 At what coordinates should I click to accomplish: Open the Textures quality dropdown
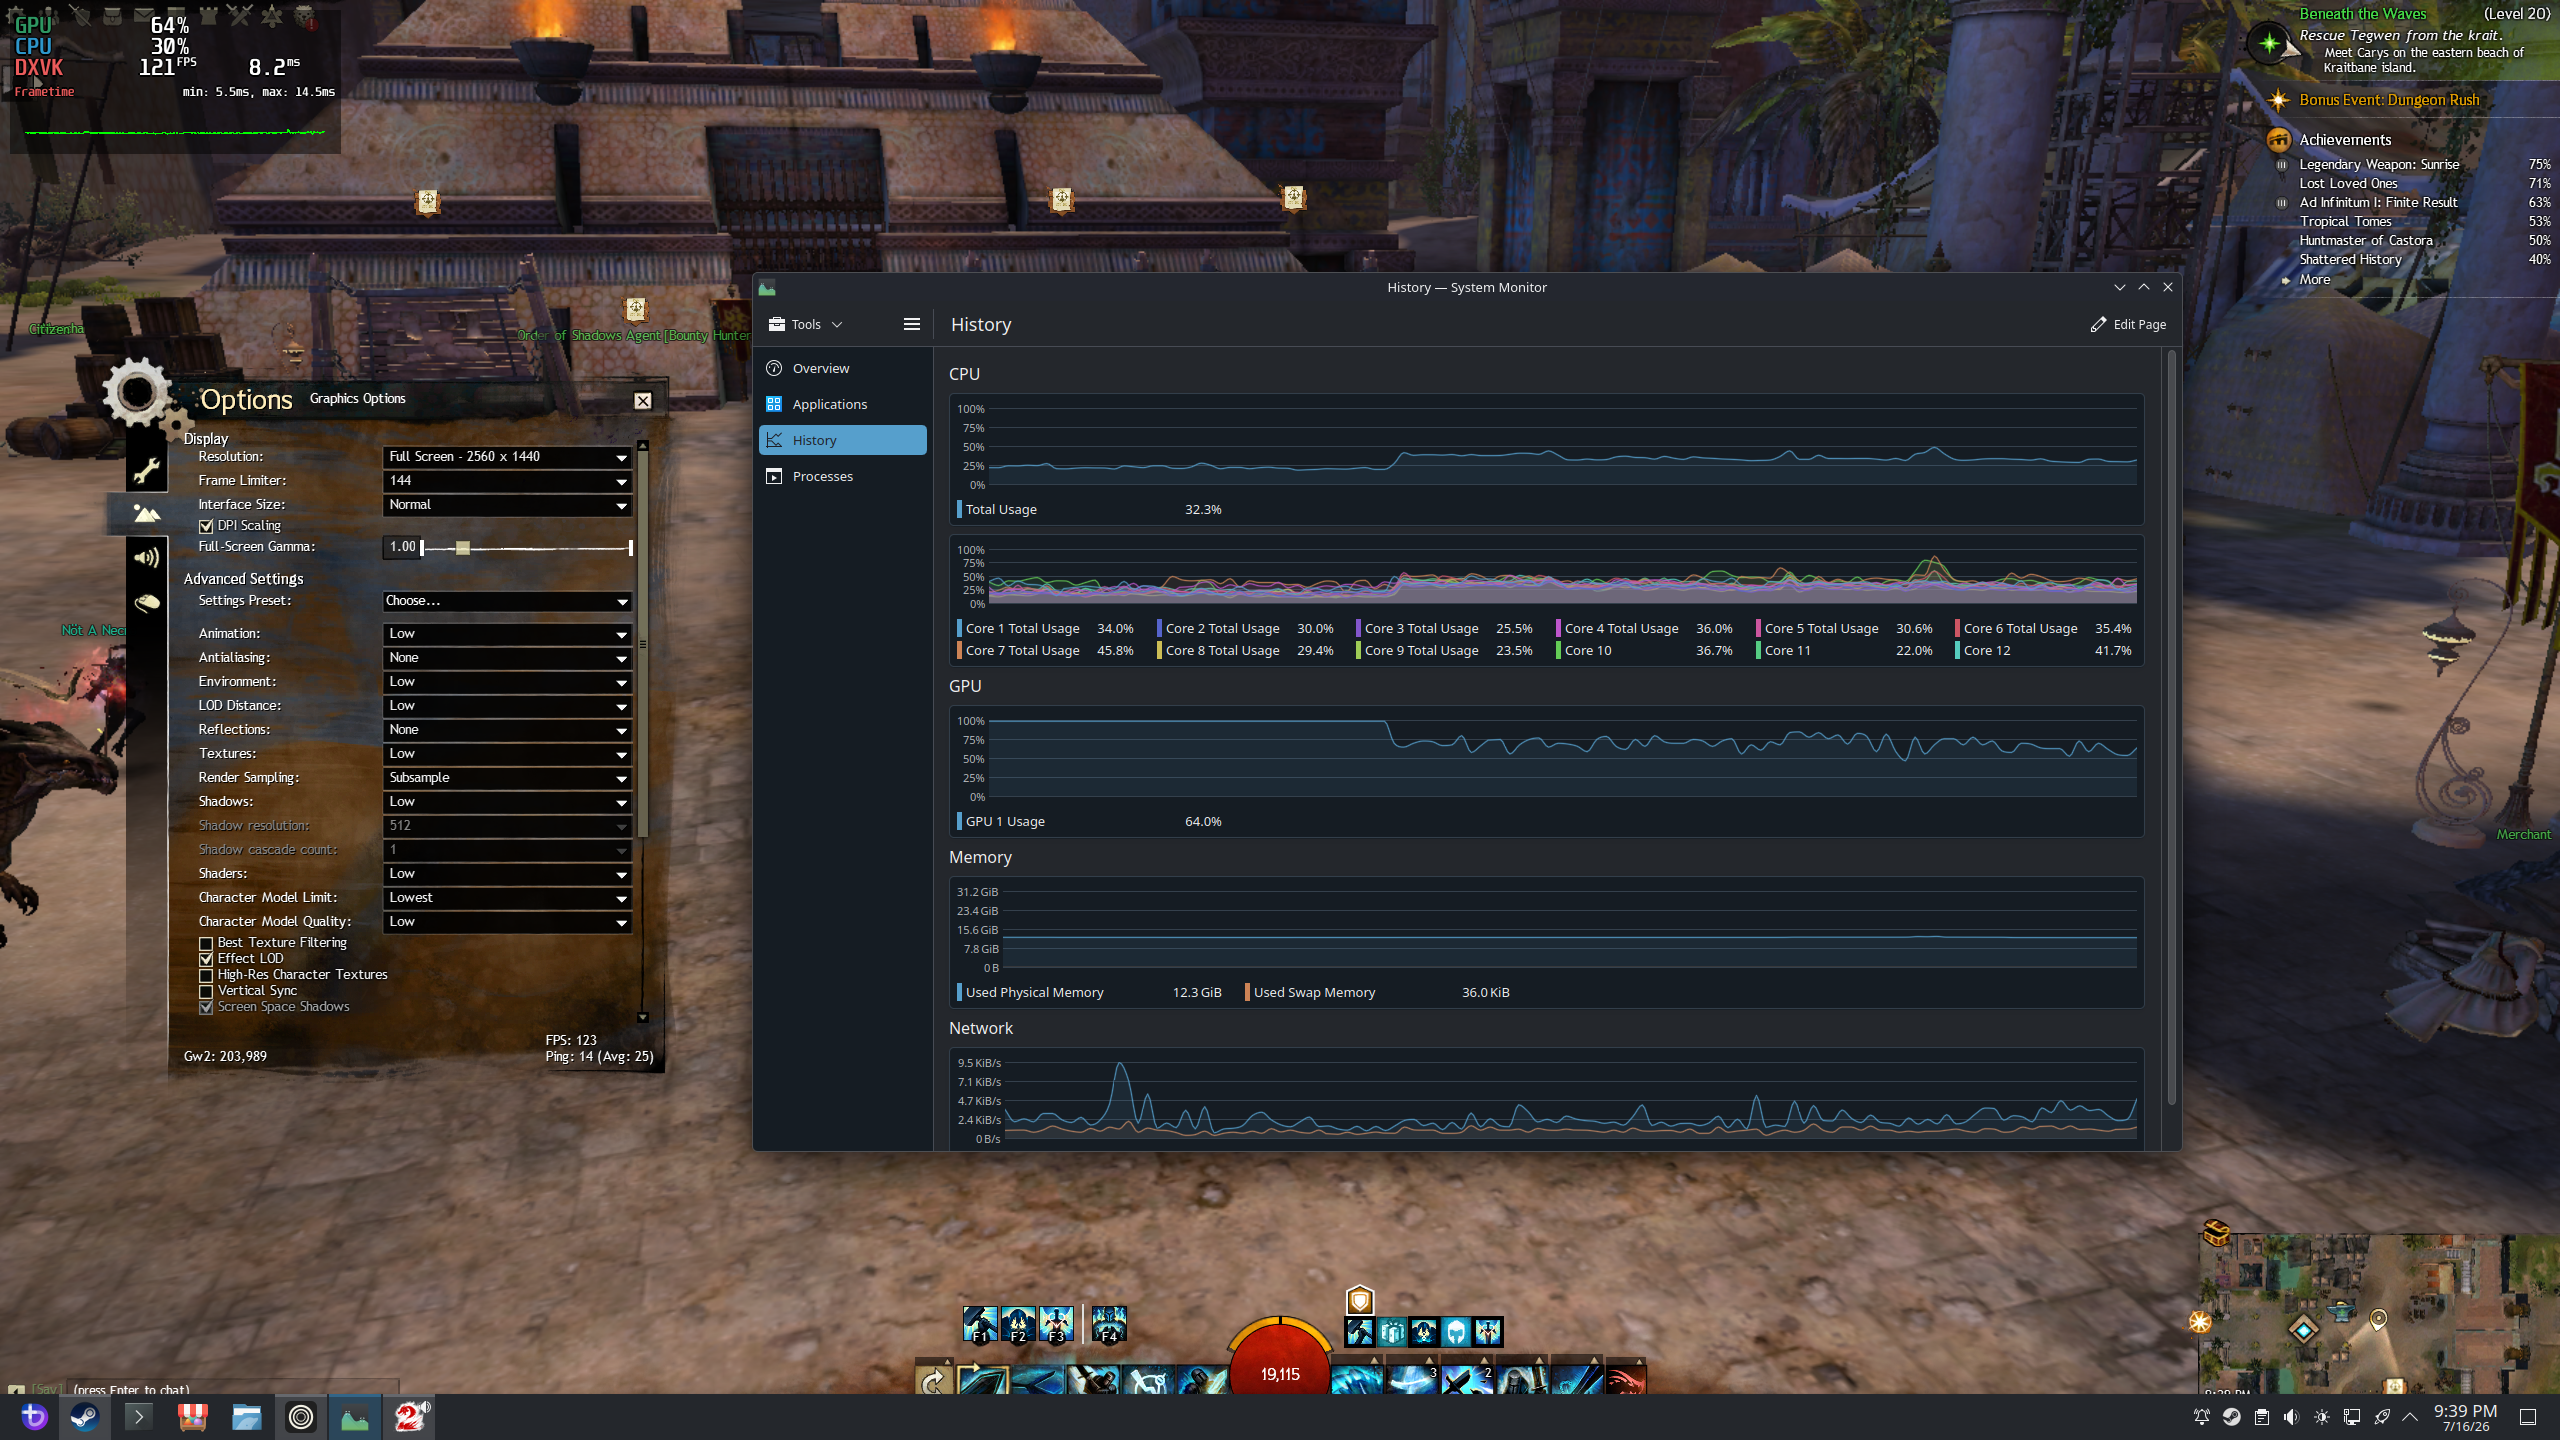(507, 754)
